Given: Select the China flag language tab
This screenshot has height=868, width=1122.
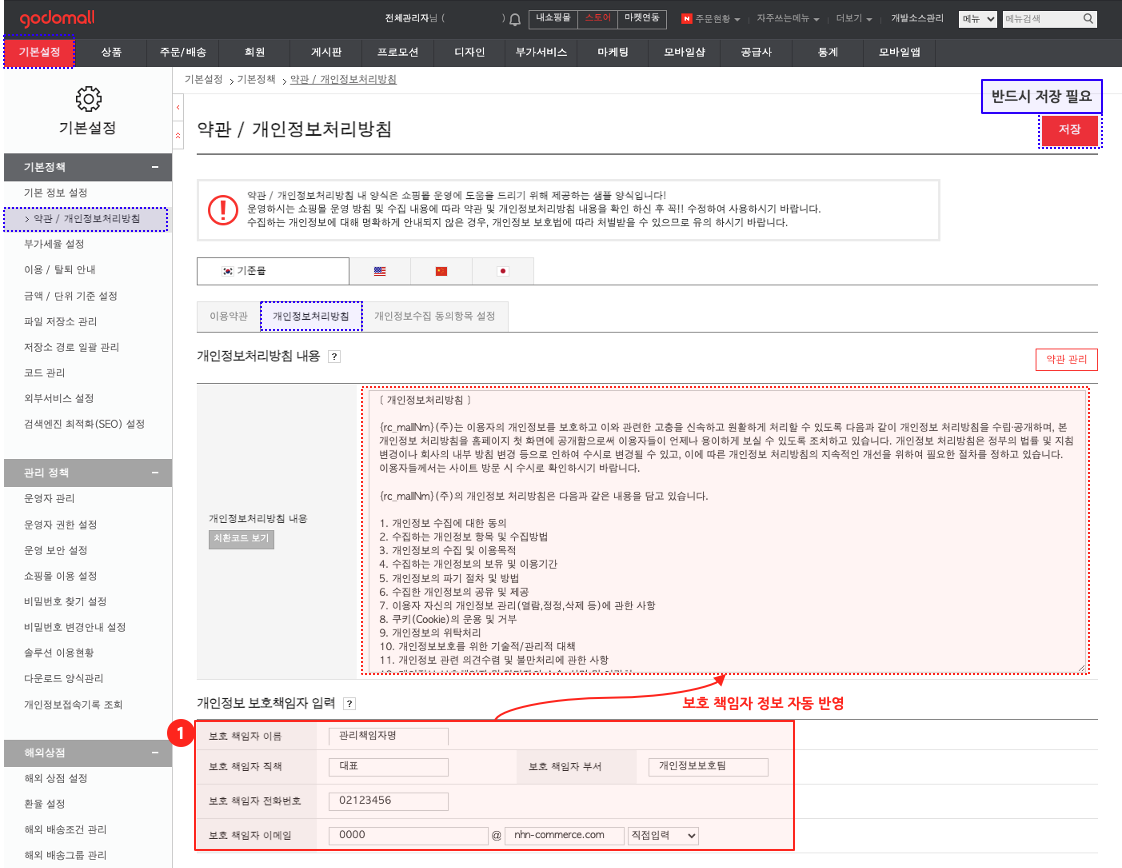Looking at the screenshot, I should point(441,271).
